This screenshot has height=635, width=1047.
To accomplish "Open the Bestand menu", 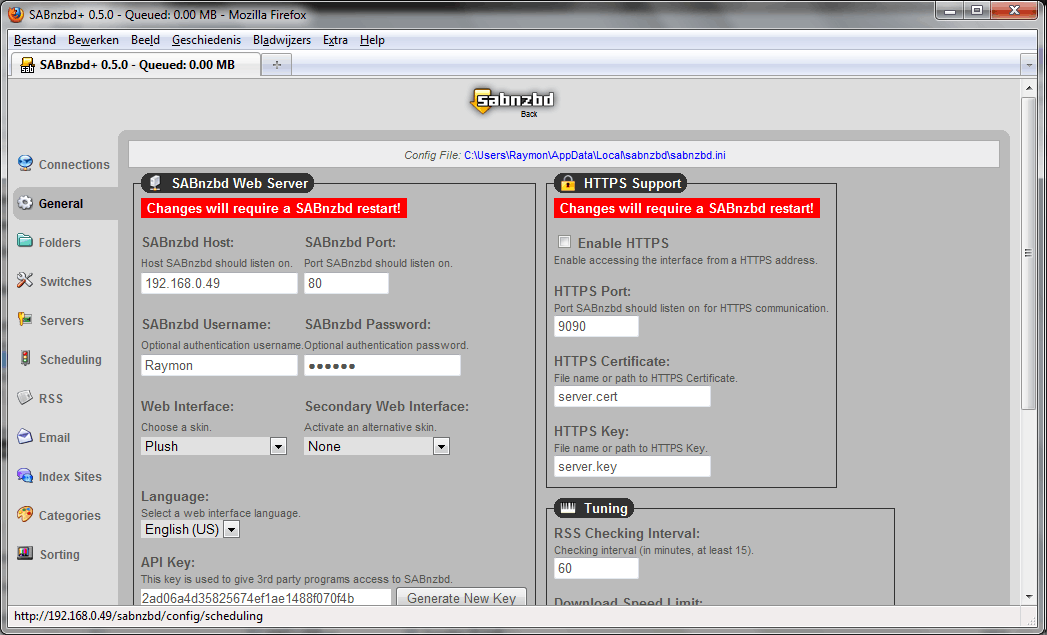I will pos(35,40).
